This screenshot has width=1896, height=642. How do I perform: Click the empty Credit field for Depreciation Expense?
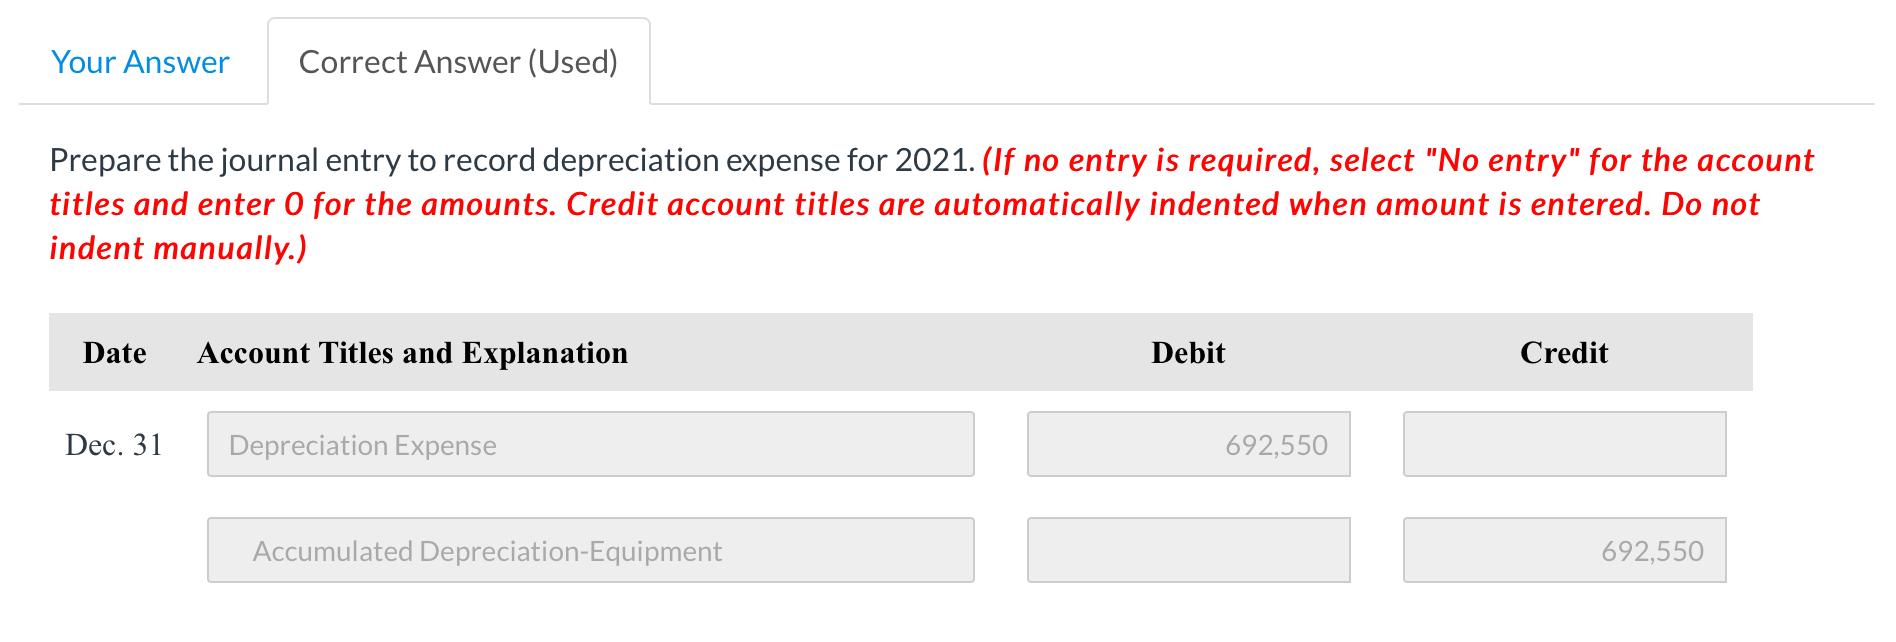(1563, 444)
